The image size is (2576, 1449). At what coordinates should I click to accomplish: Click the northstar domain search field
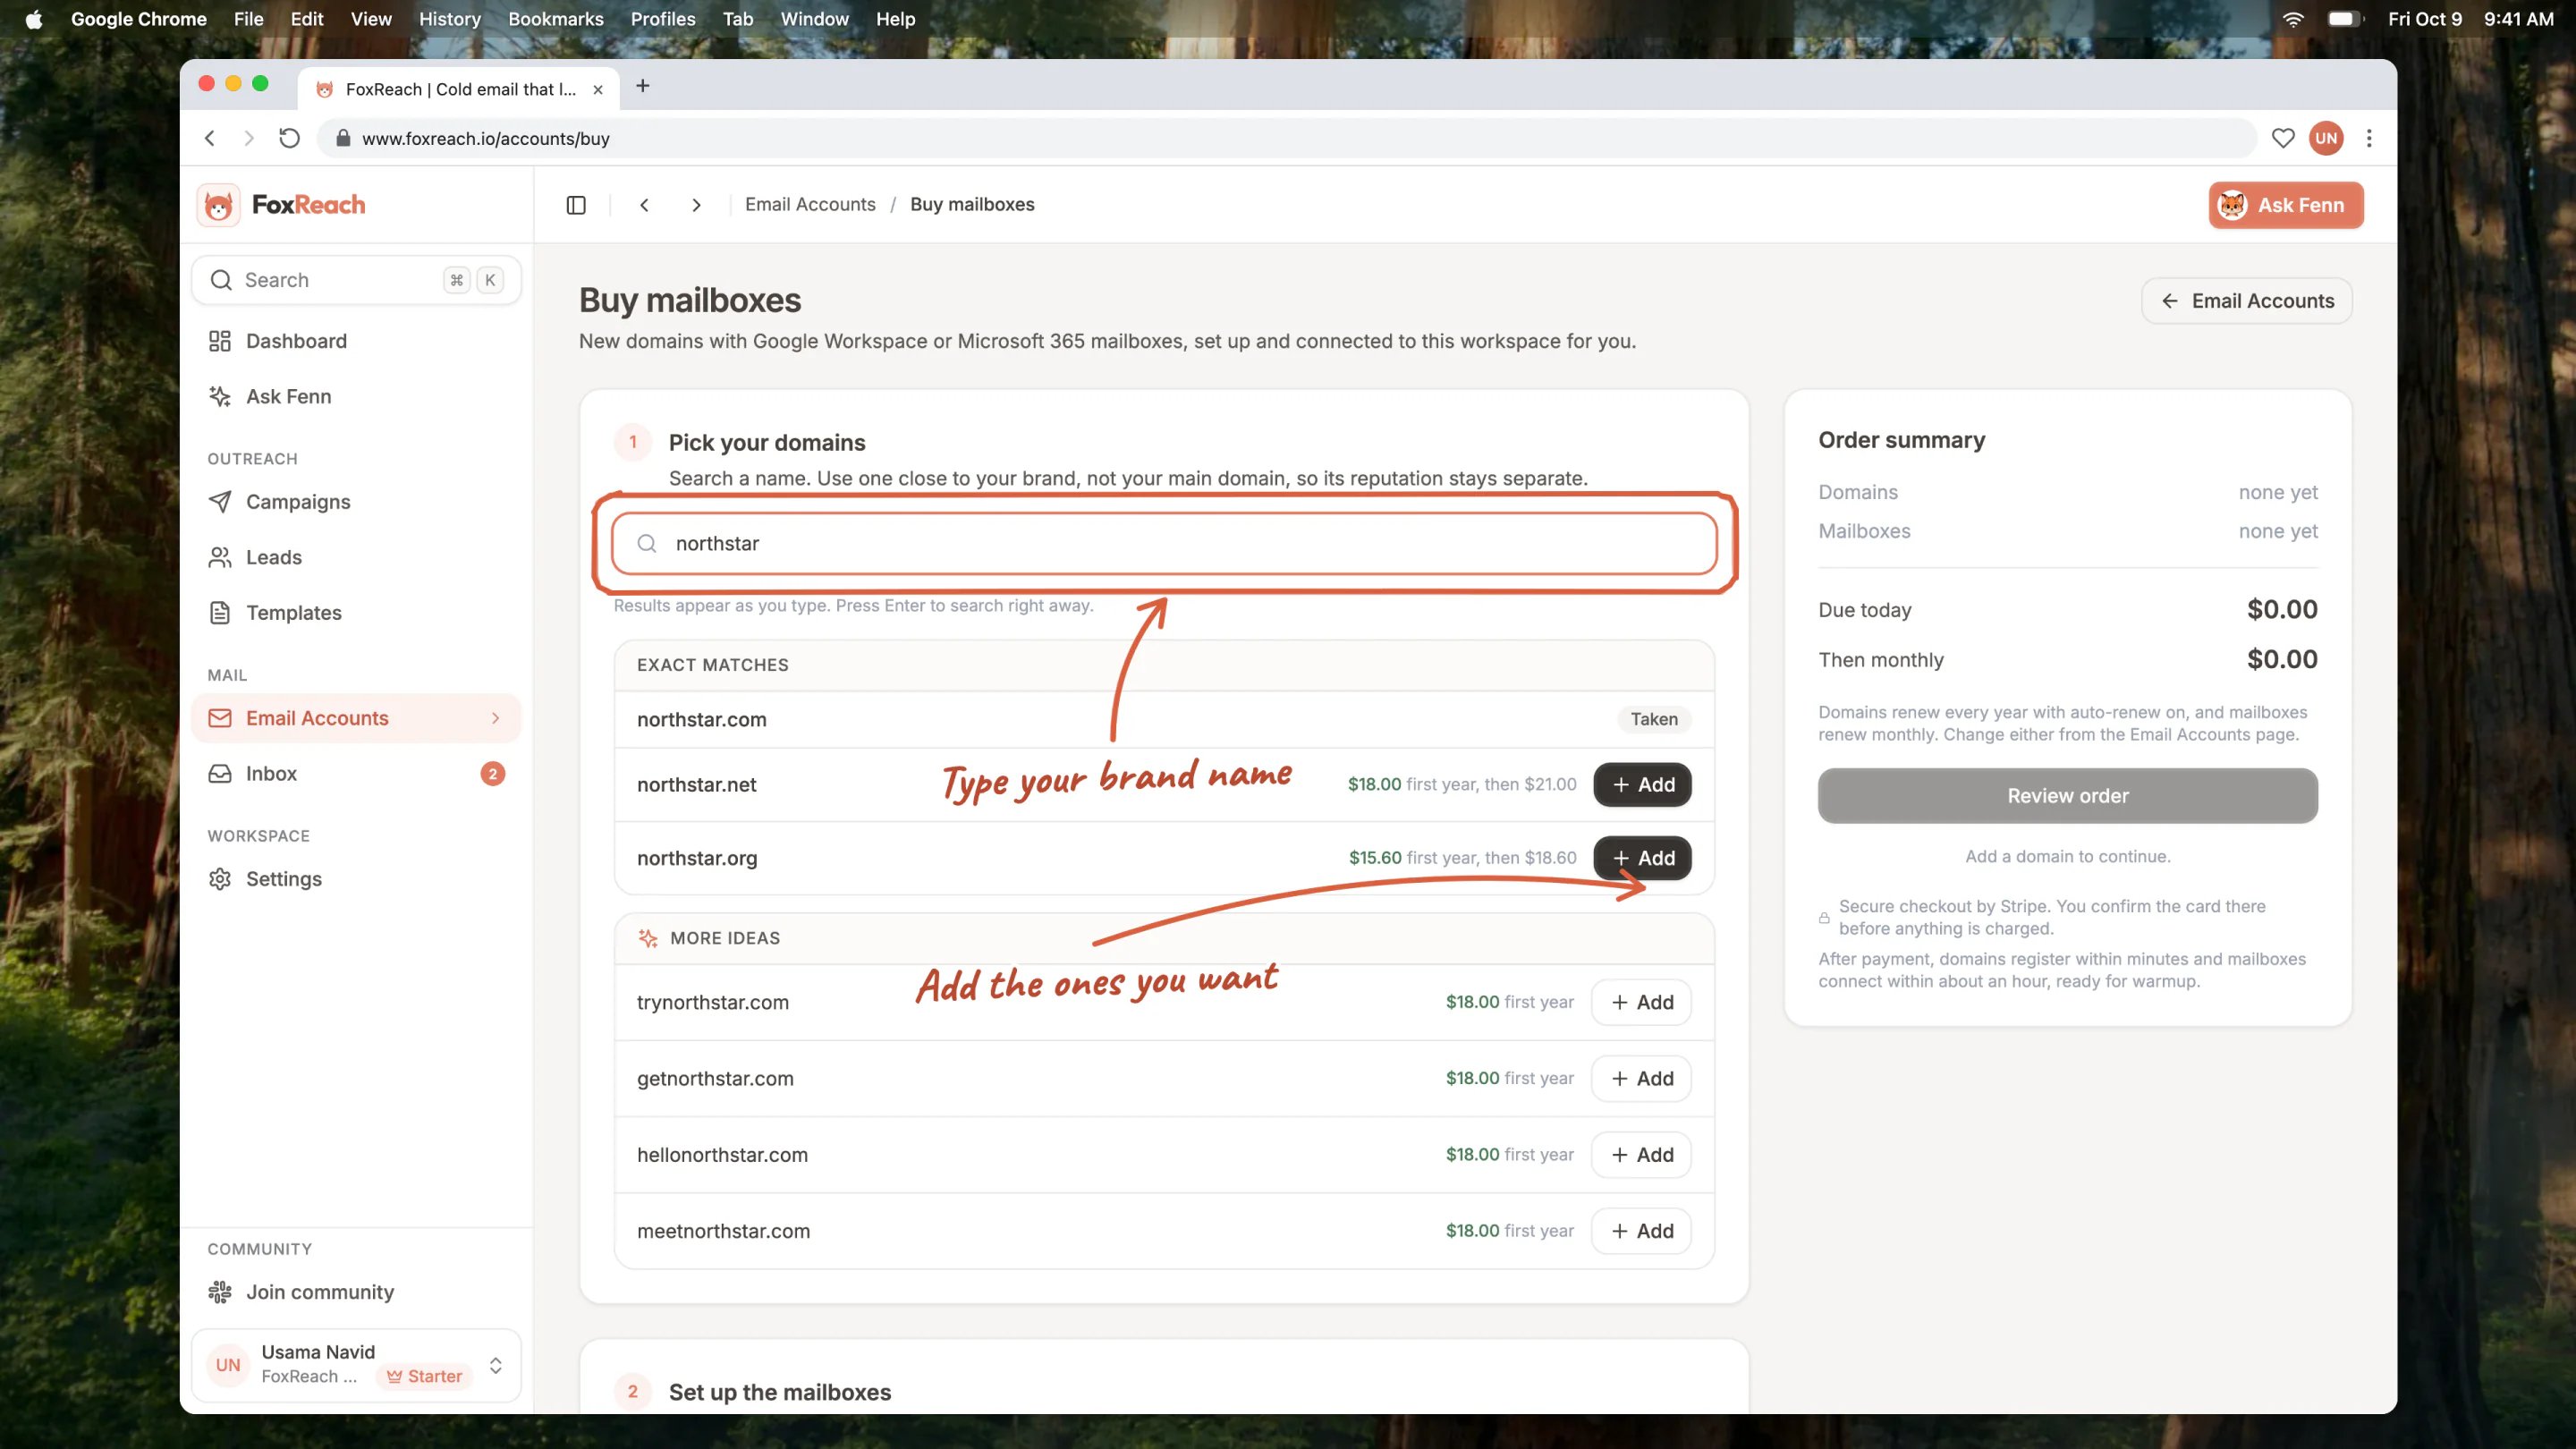click(1164, 543)
